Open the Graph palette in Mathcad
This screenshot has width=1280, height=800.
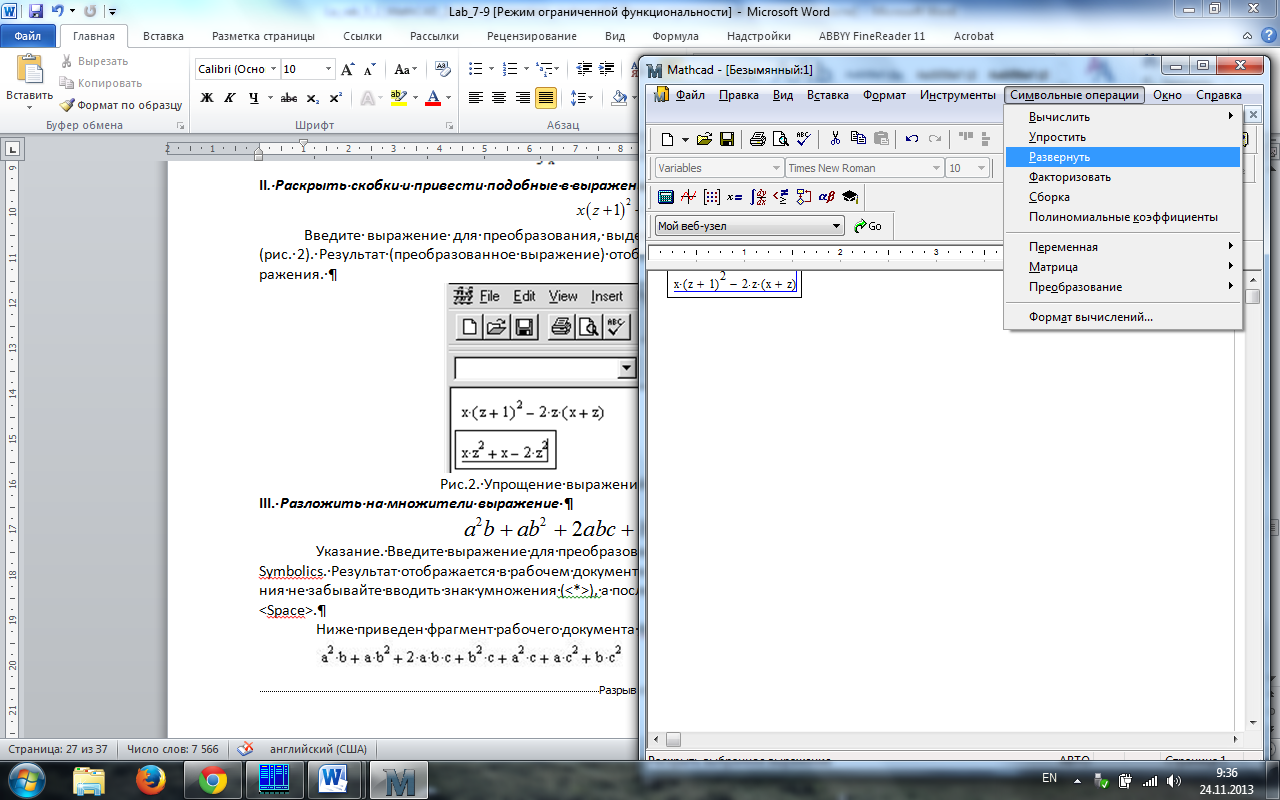(x=688, y=196)
